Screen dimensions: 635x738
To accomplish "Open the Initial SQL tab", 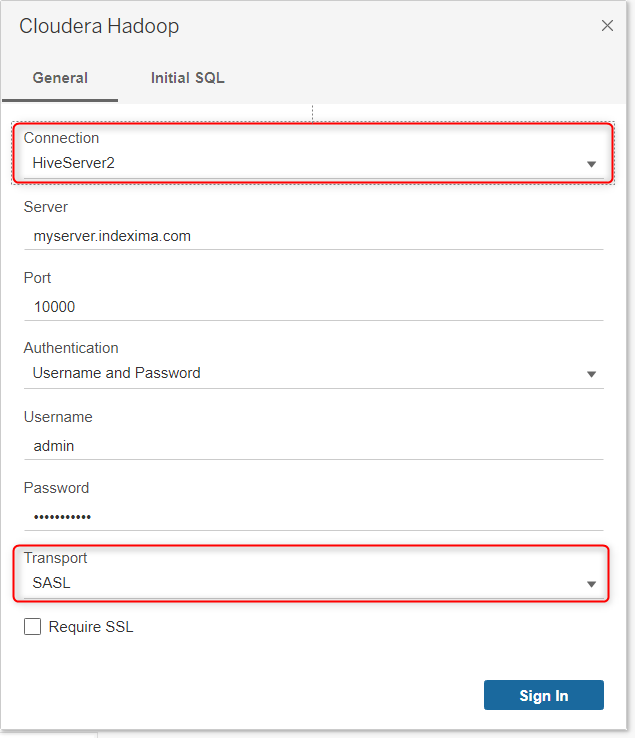I will tap(187, 78).
